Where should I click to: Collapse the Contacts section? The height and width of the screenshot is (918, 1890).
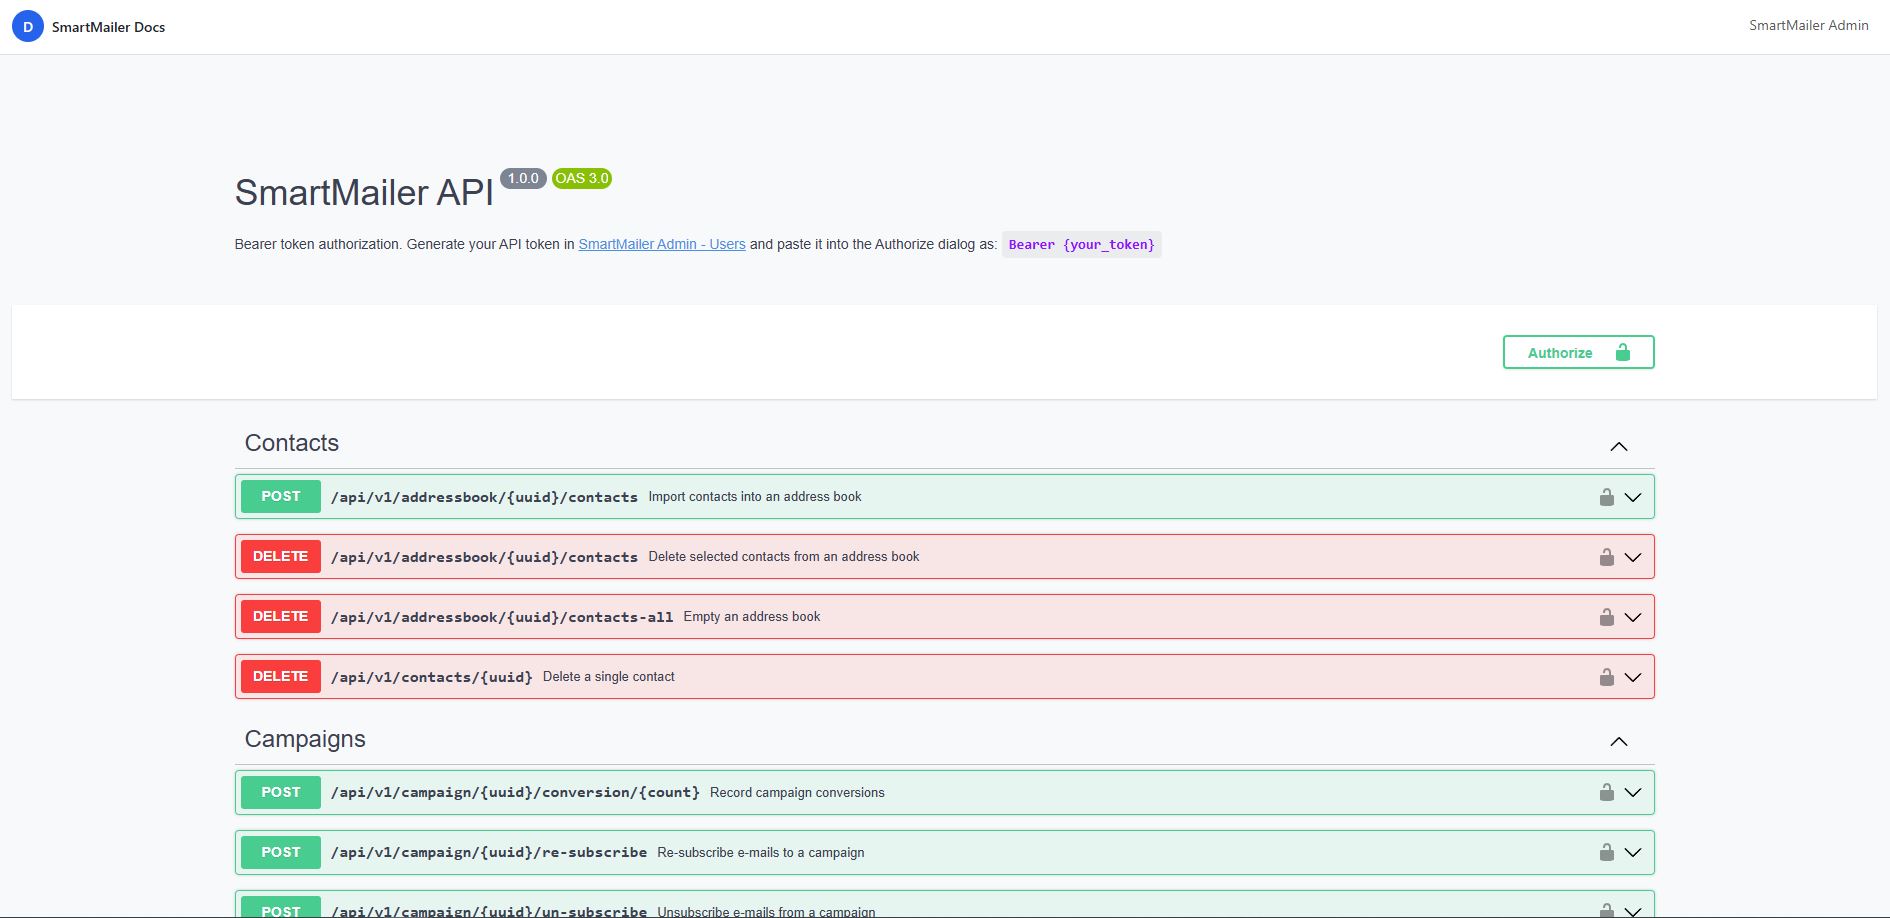click(1619, 446)
